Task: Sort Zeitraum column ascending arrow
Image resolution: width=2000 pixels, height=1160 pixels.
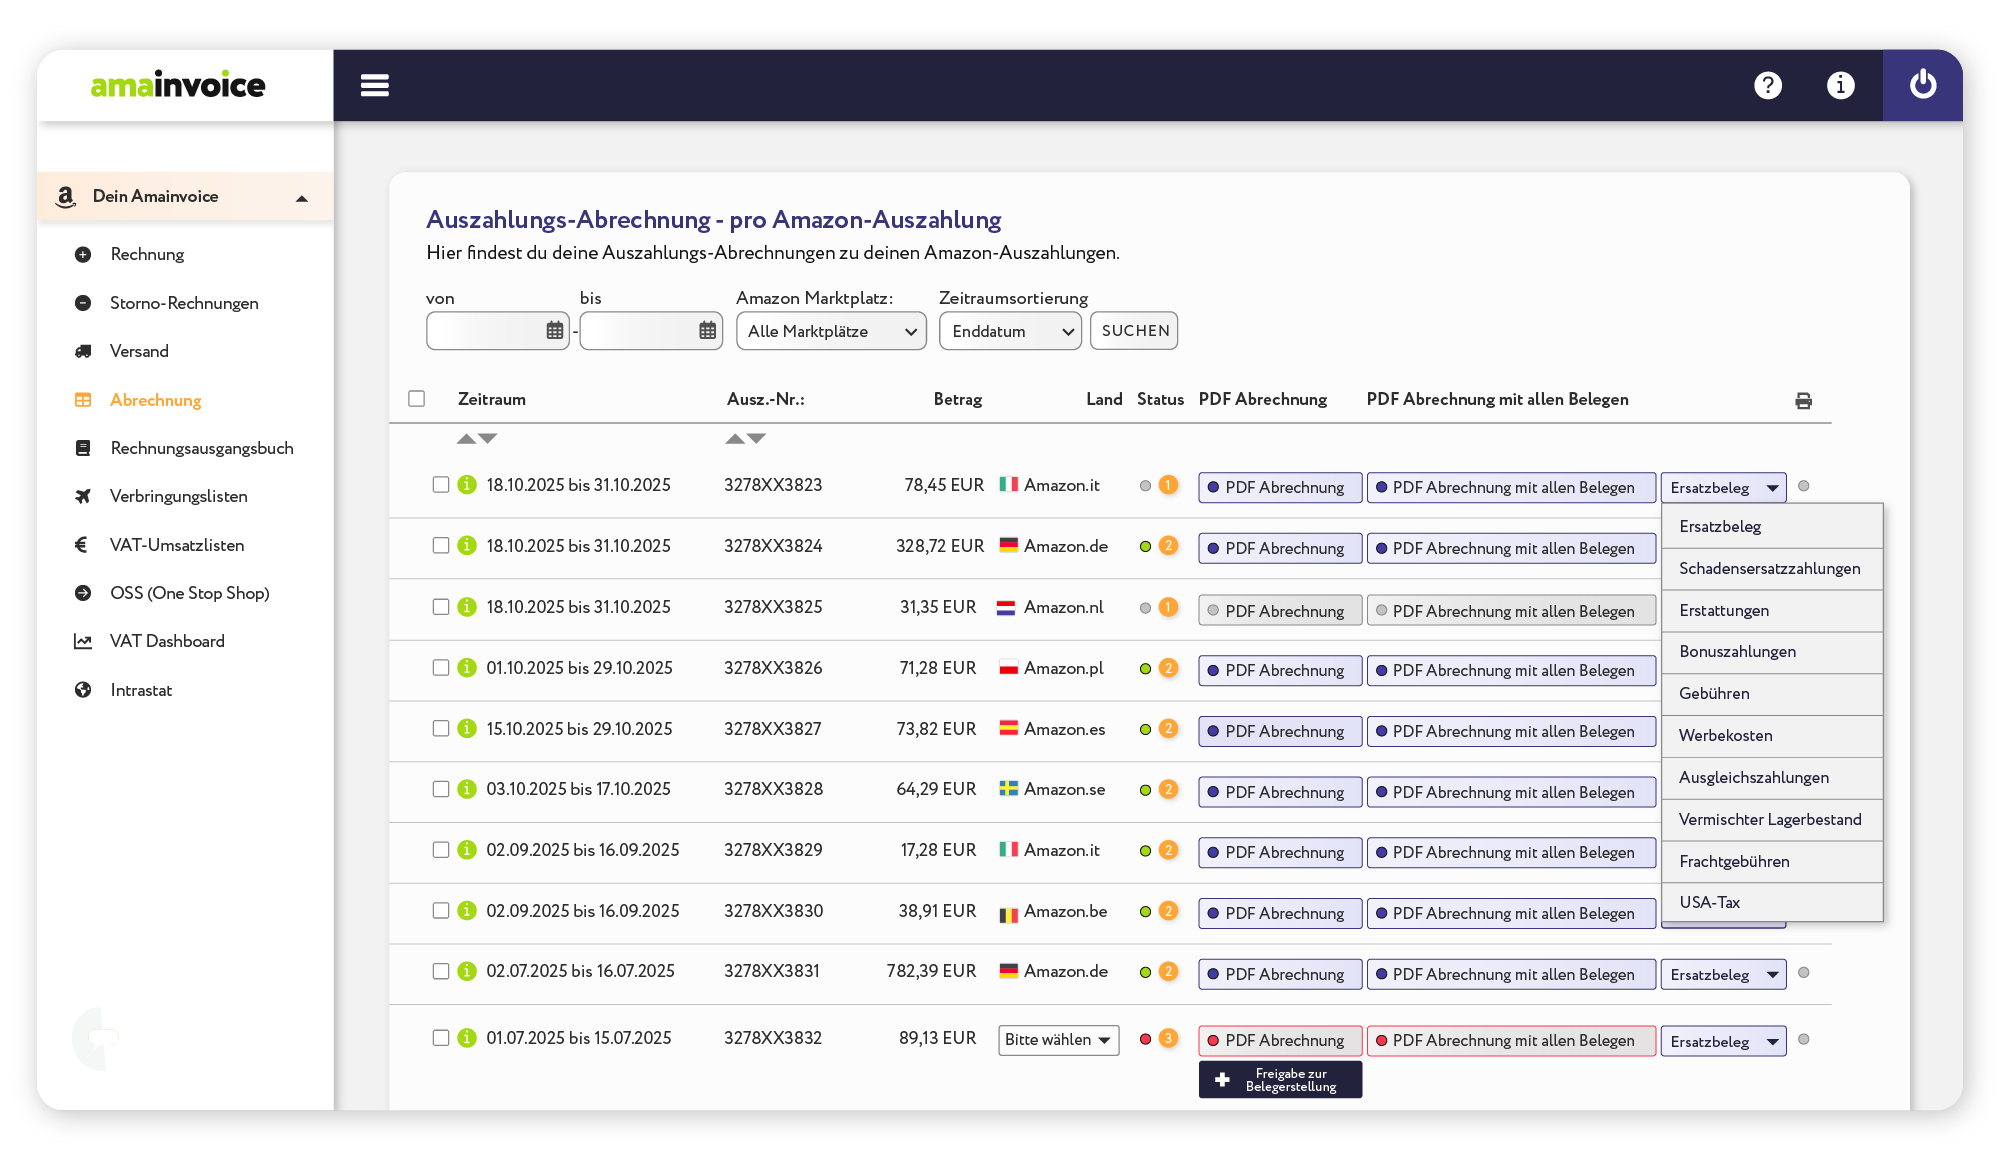Action: [x=466, y=439]
